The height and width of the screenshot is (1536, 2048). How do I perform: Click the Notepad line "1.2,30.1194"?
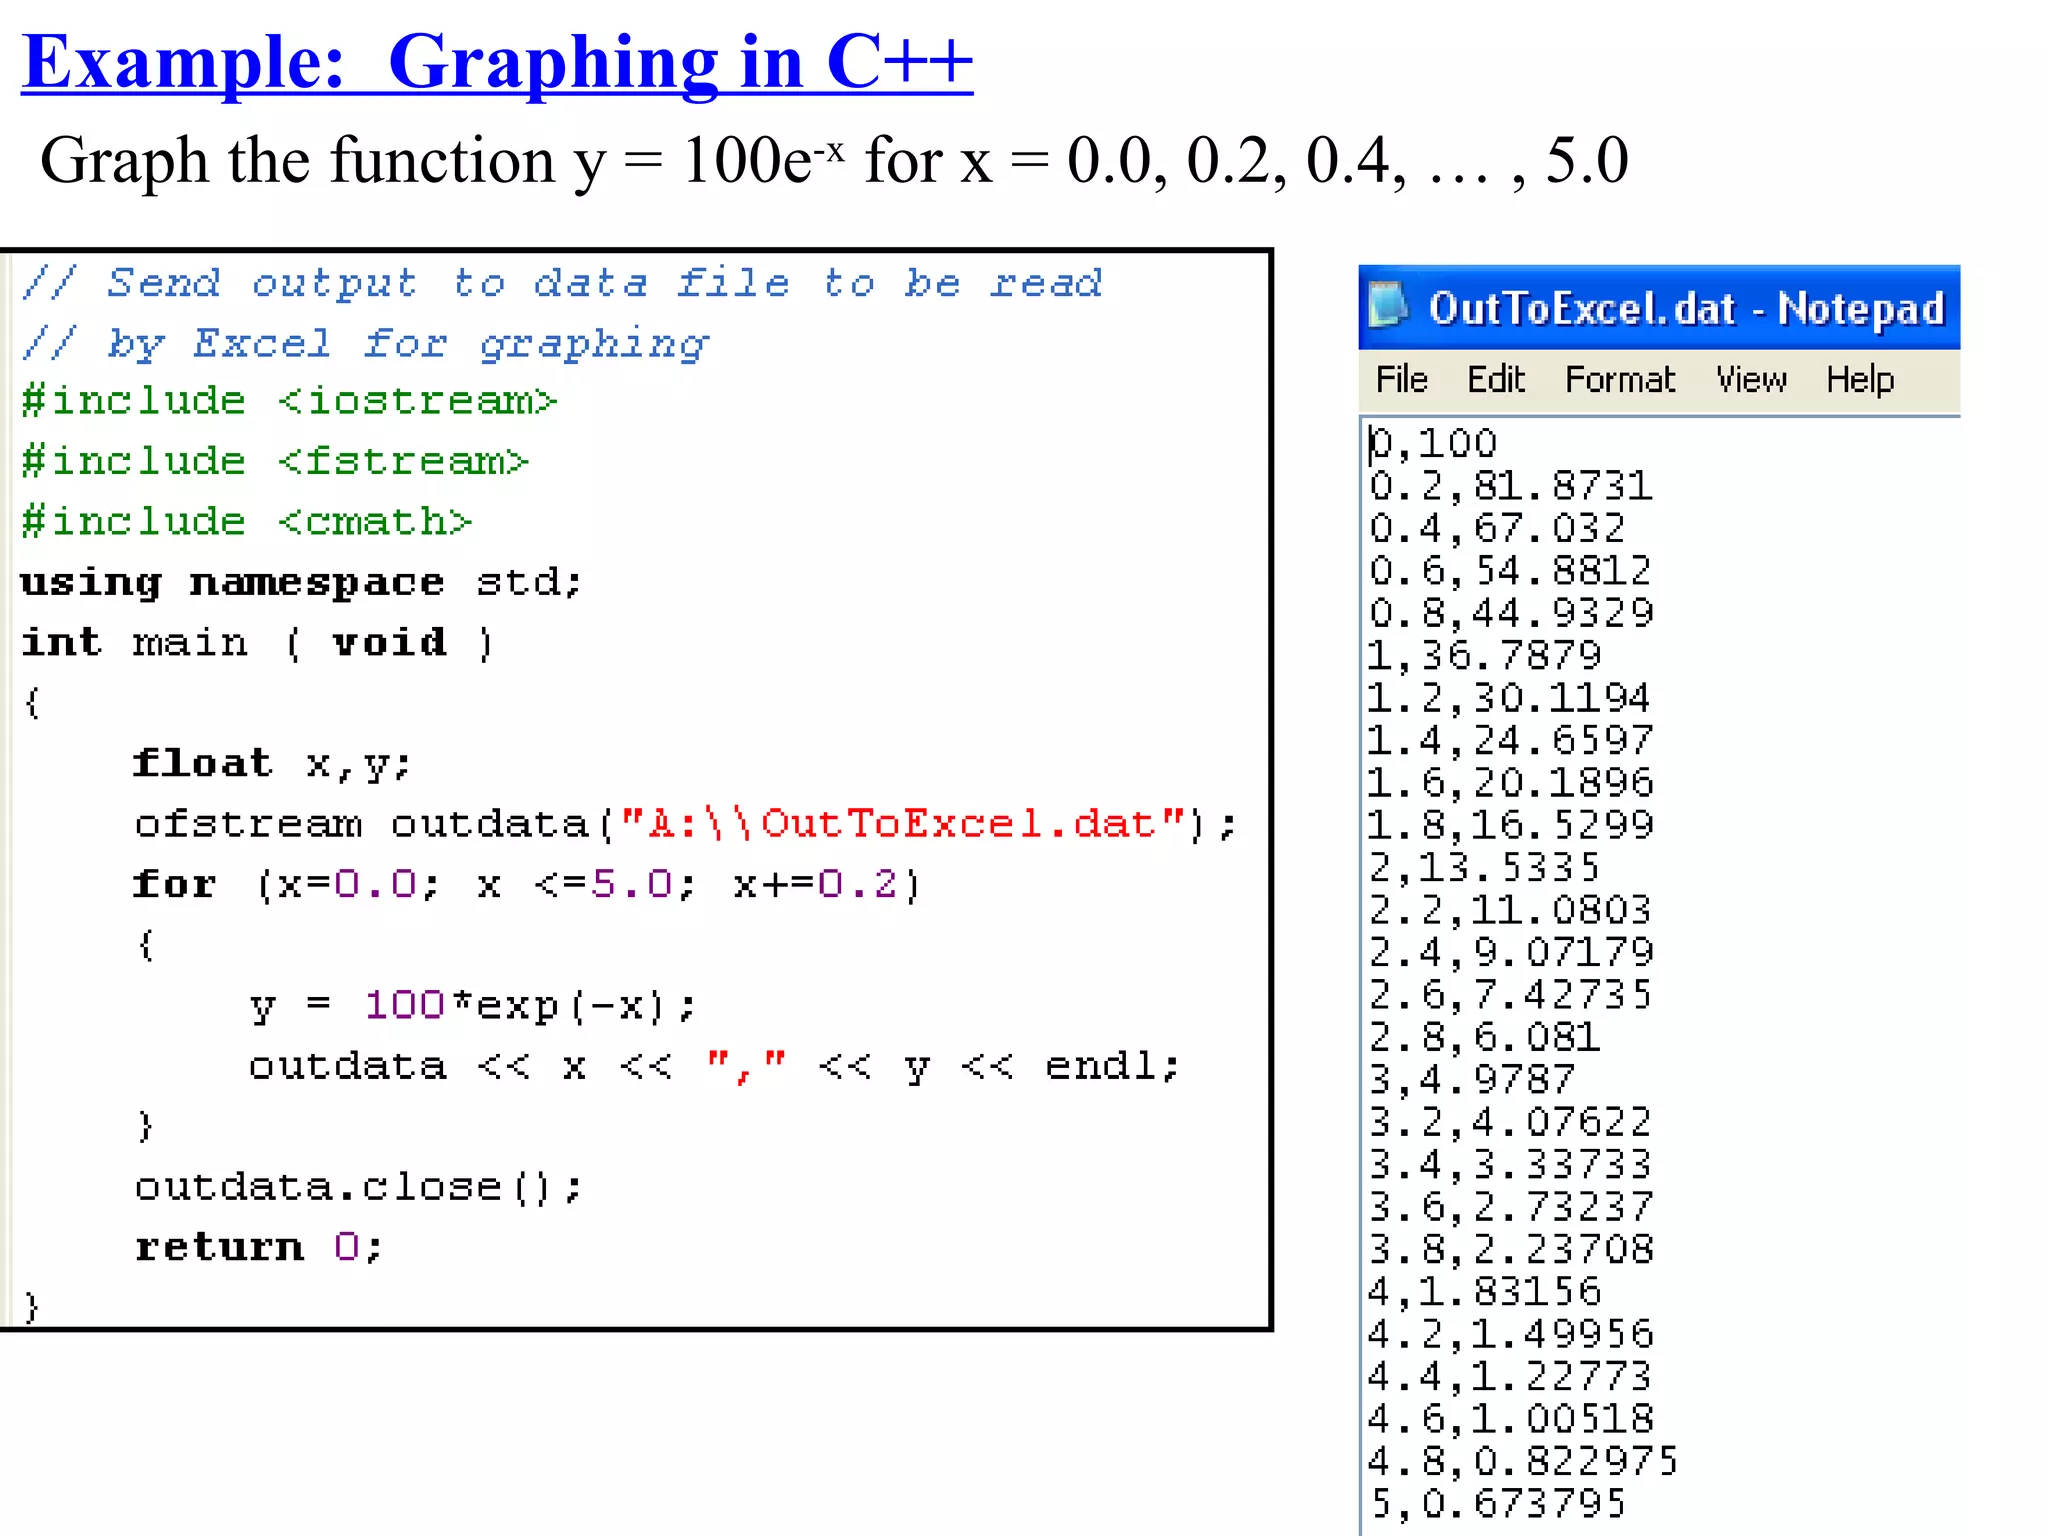1509,699
